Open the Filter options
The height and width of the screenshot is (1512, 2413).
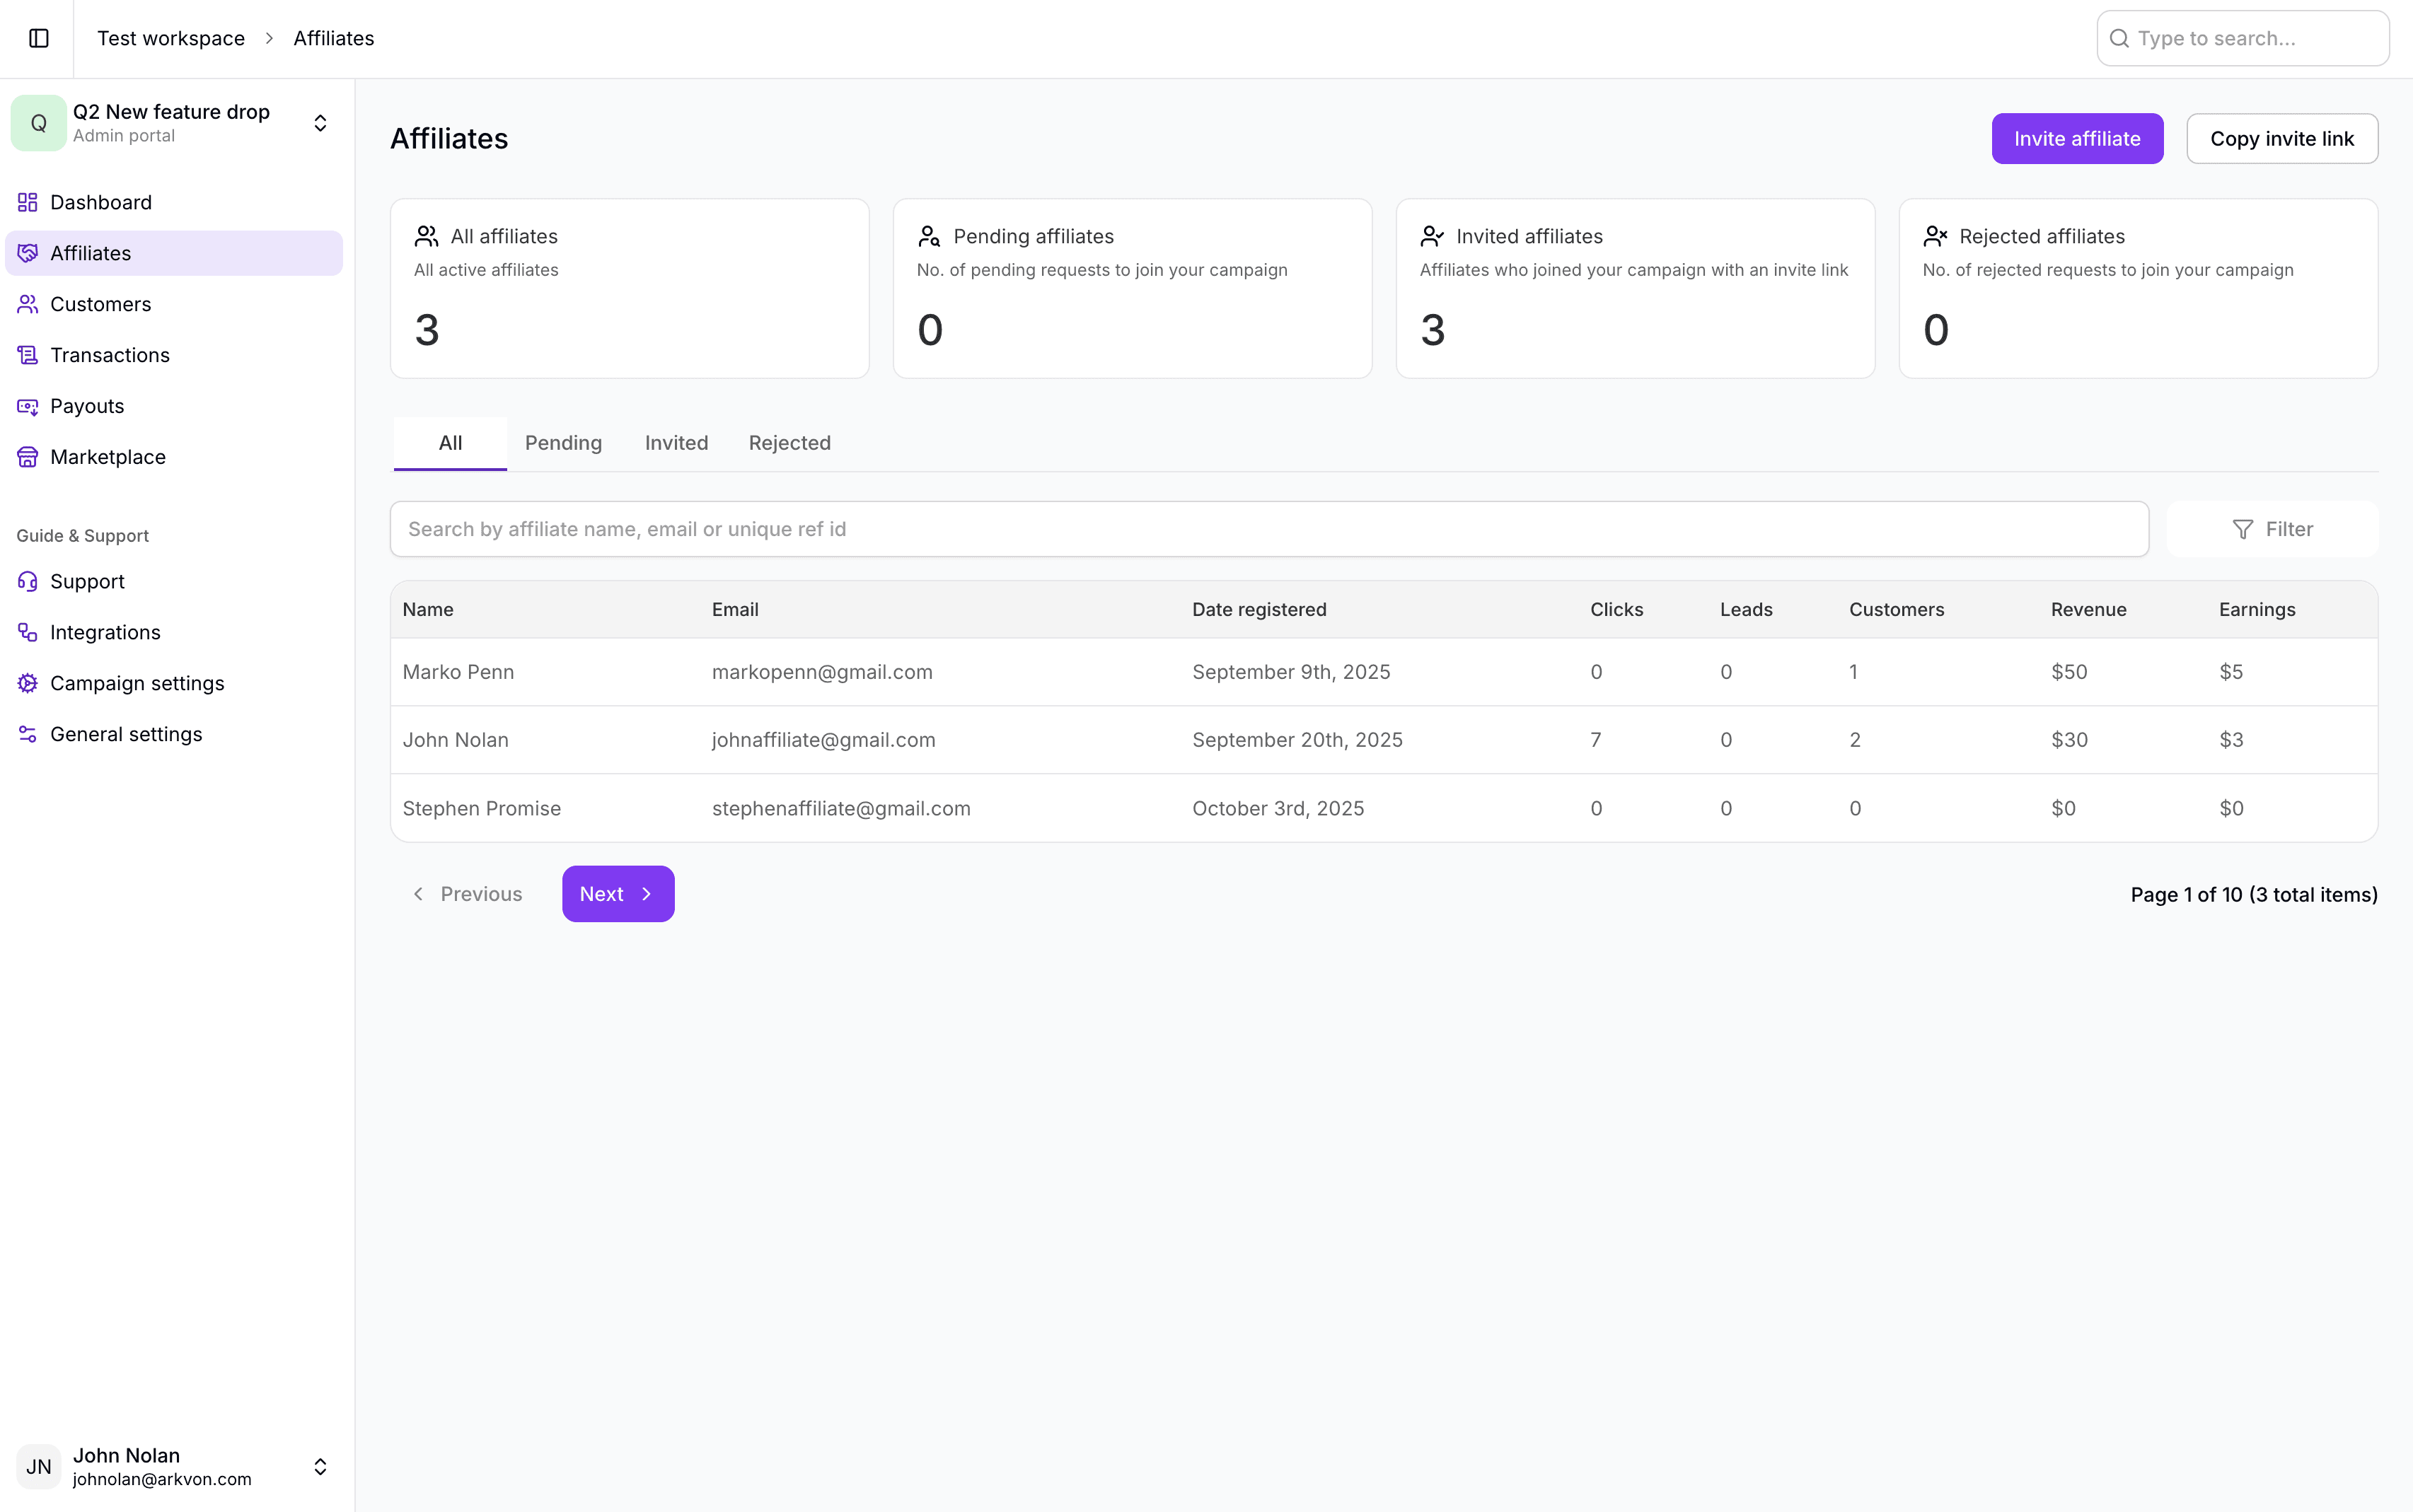2272,529
